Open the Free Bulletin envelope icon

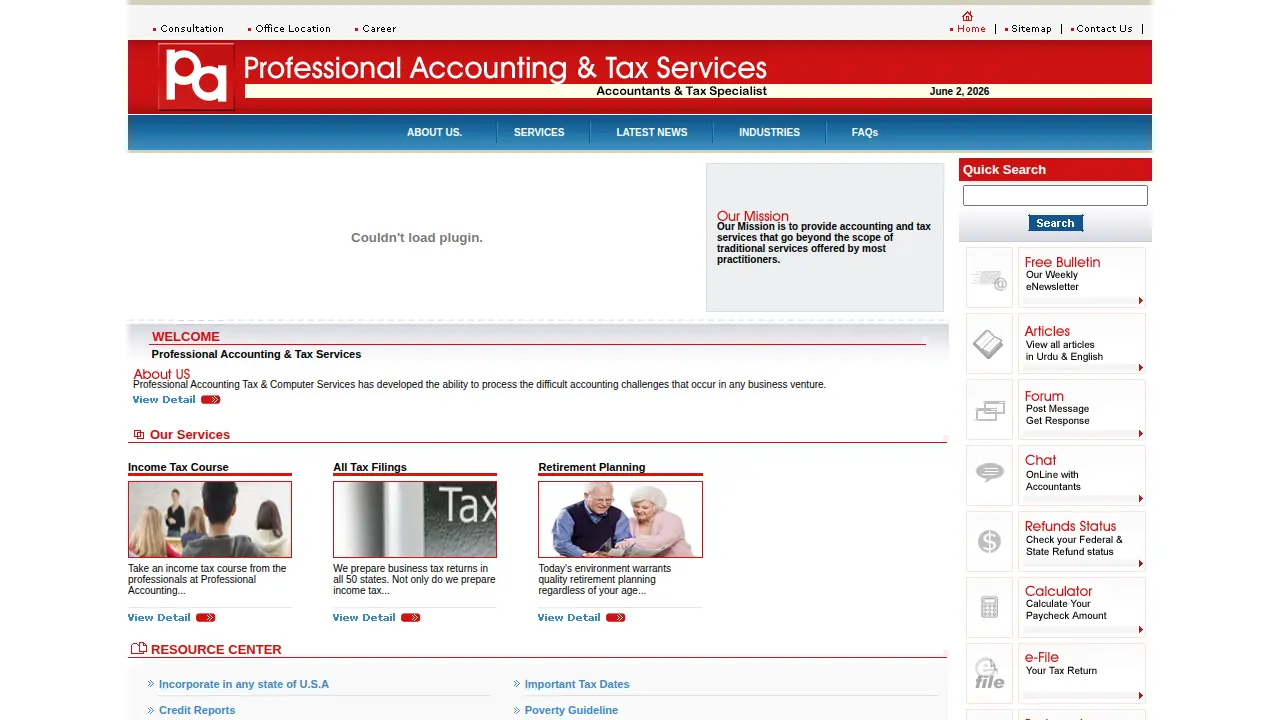pyautogui.click(x=990, y=277)
